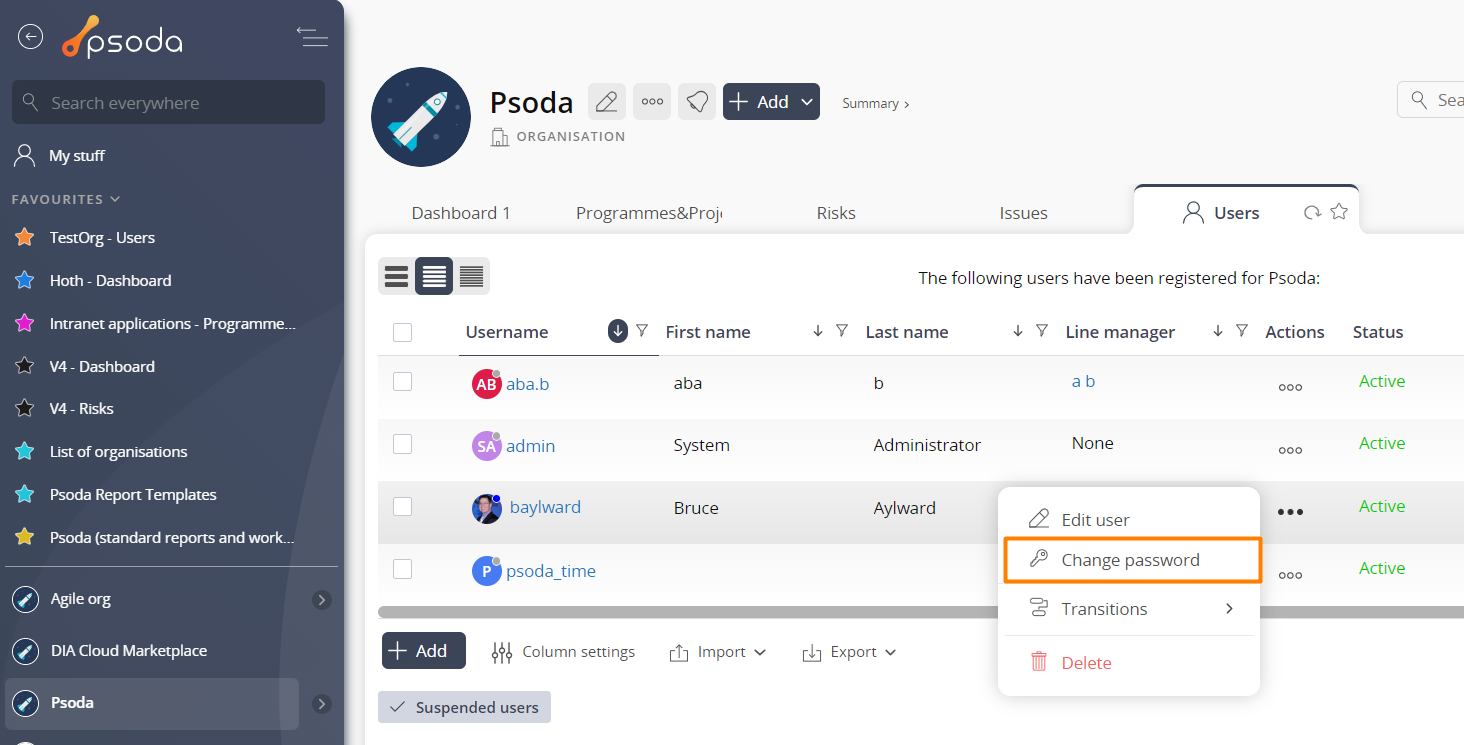Open the 'a b' line manager link
The width and height of the screenshot is (1464, 745).
click(1083, 381)
